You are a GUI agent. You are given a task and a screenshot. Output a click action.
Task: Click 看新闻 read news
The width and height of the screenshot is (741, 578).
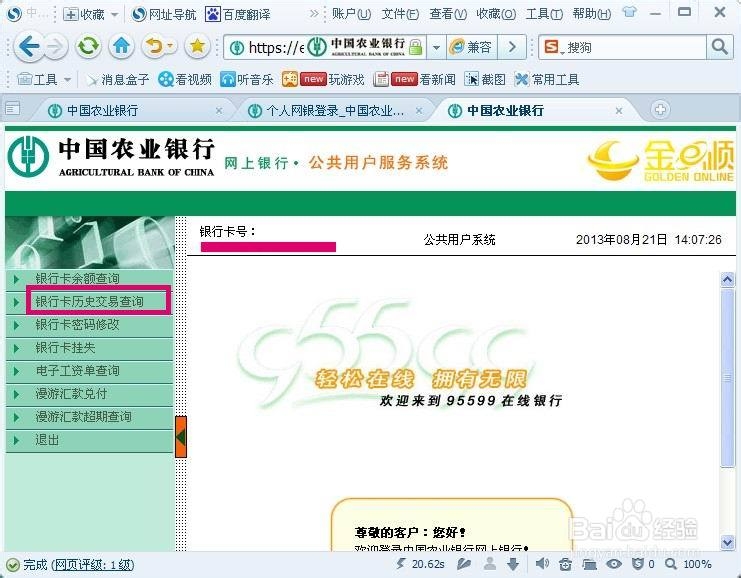pos(414,79)
